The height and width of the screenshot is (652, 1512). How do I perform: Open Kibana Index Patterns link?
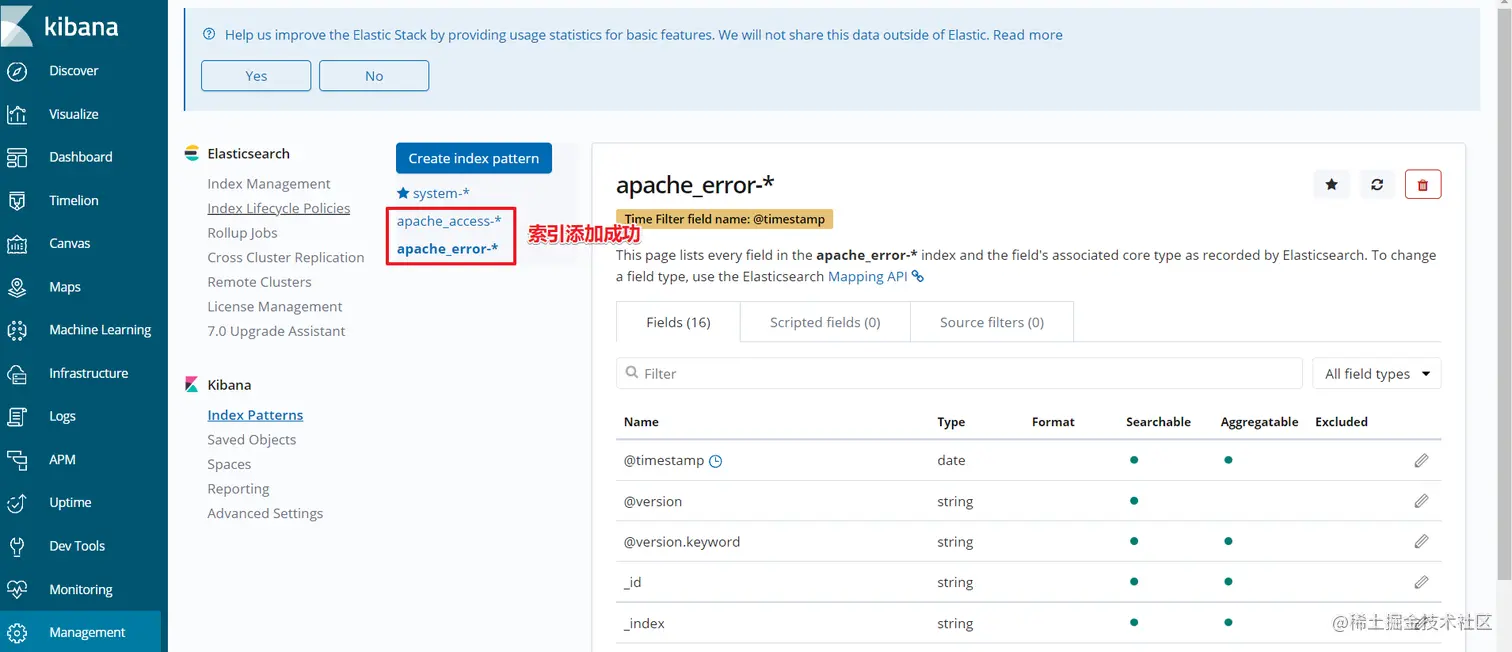coord(255,415)
